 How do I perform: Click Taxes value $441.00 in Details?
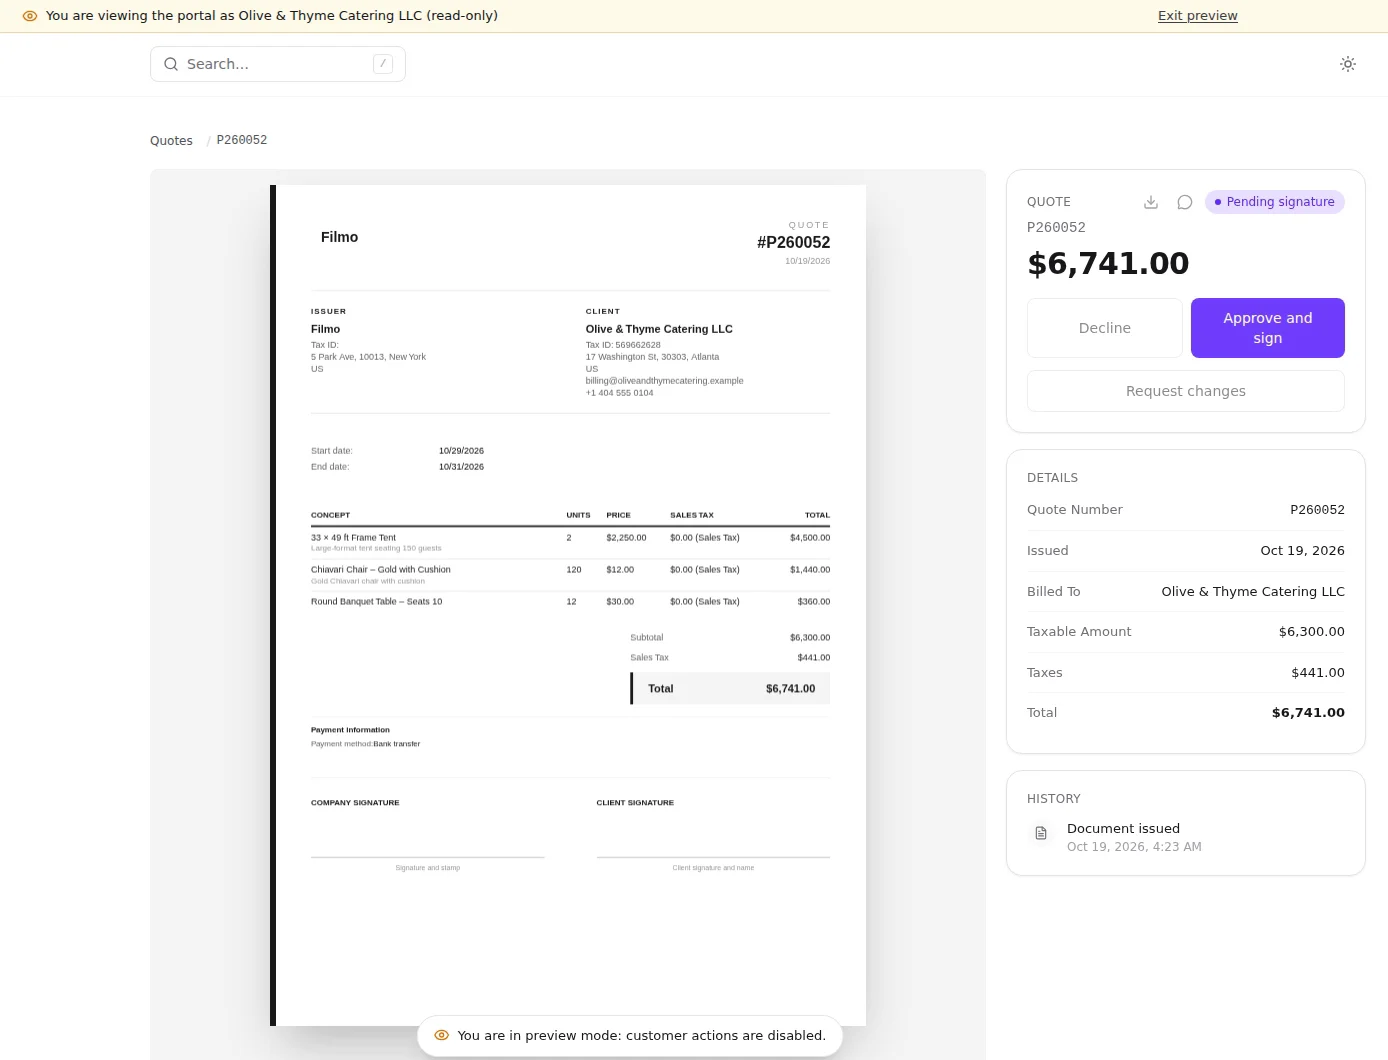pyautogui.click(x=1318, y=673)
